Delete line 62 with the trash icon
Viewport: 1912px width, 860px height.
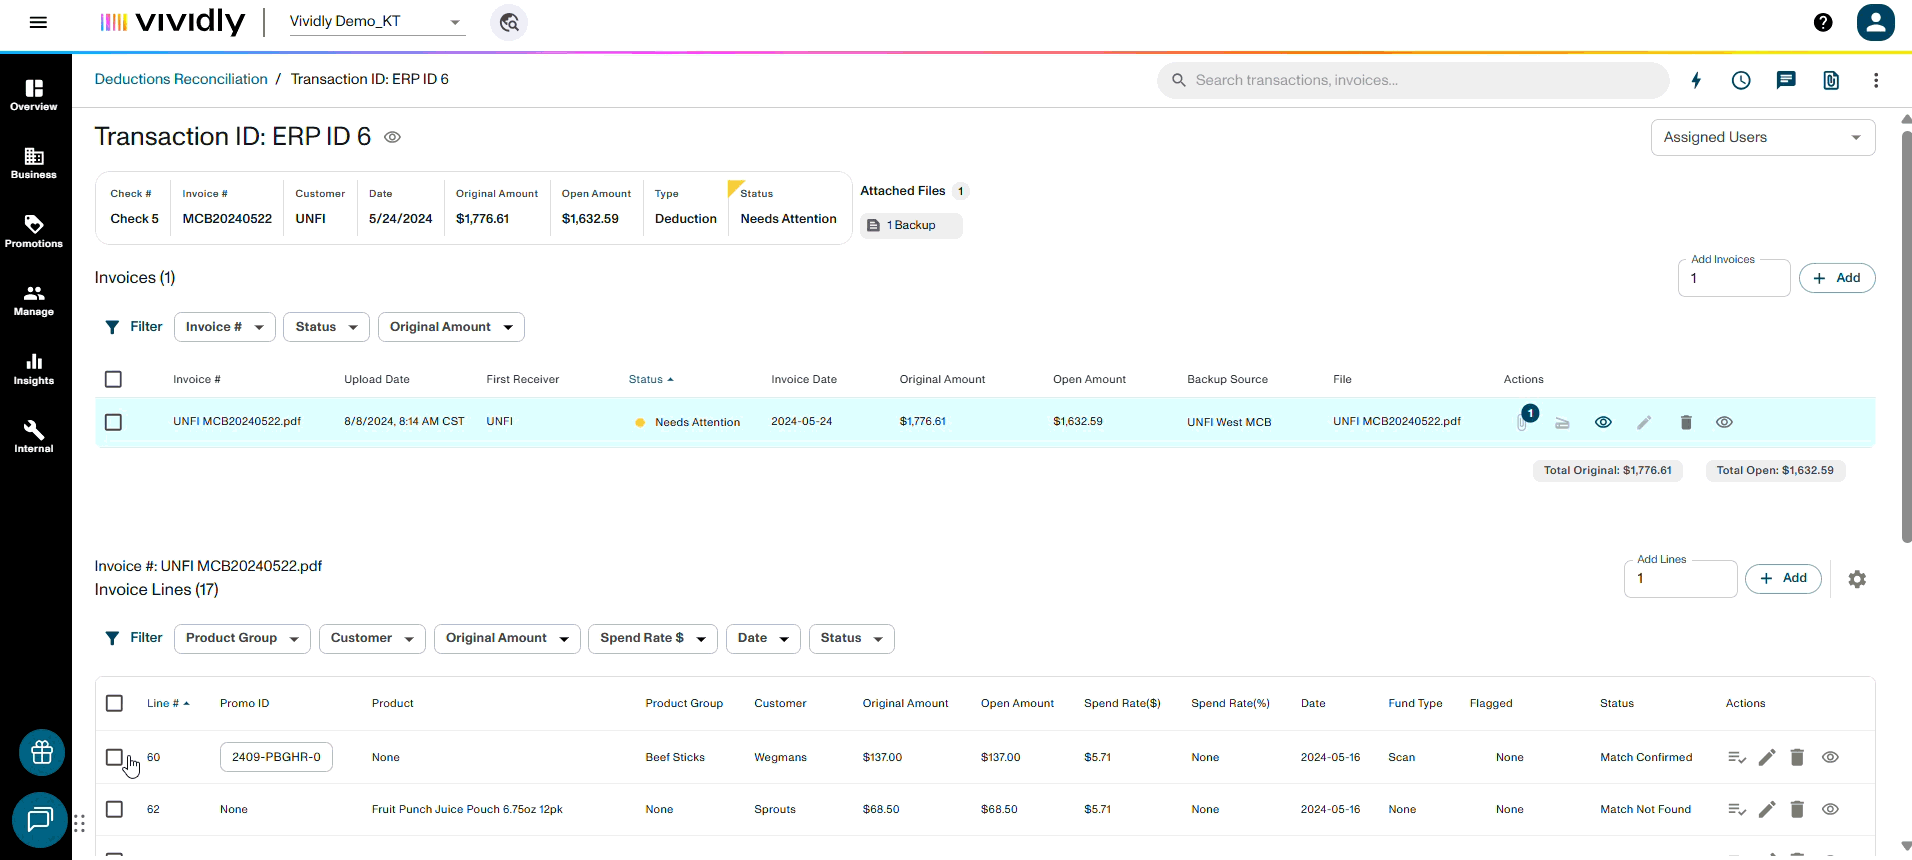(1797, 809)
